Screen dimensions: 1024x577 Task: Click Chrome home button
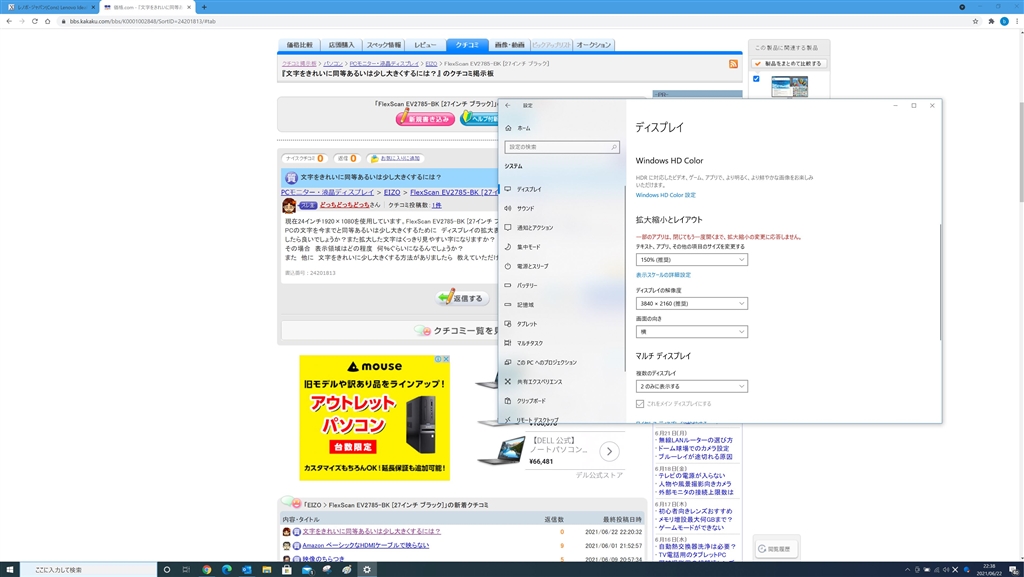(x=47, y=21)
